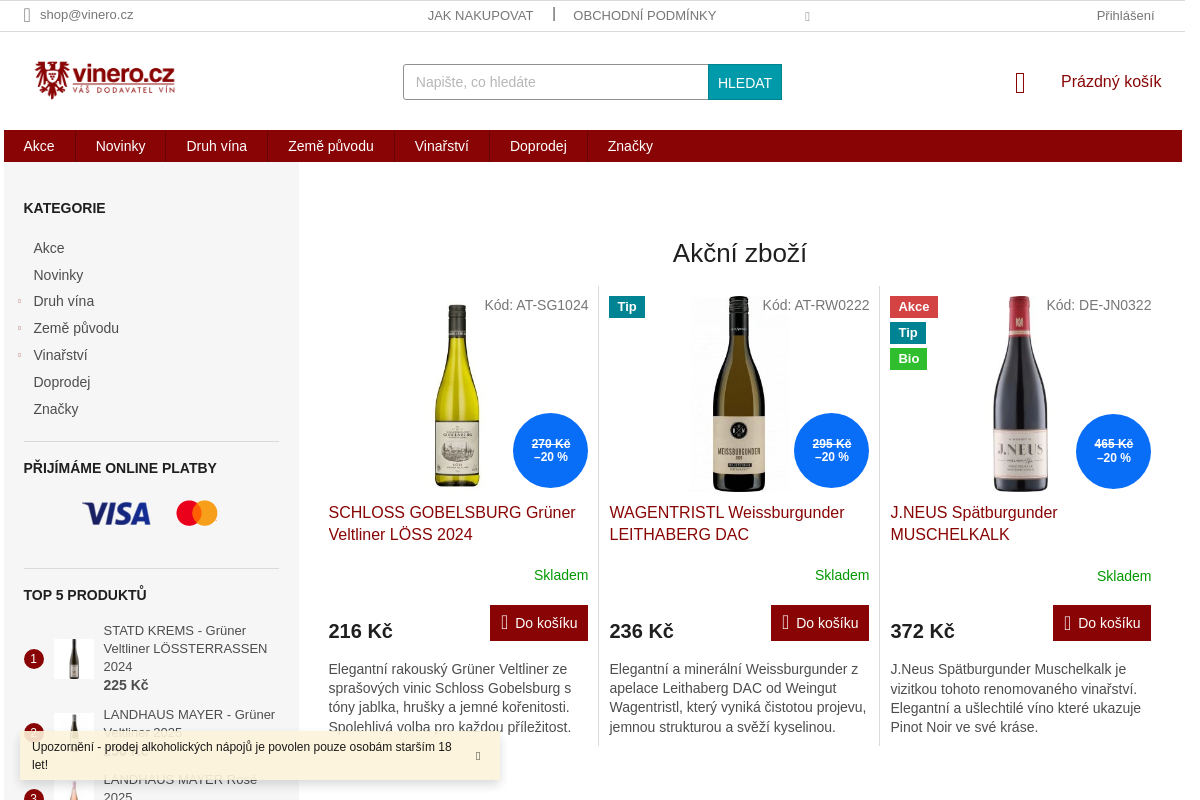Click the Bio tag on J.Neus product
The width and height of the screenshot is (1200, 800).
[908, 359]
